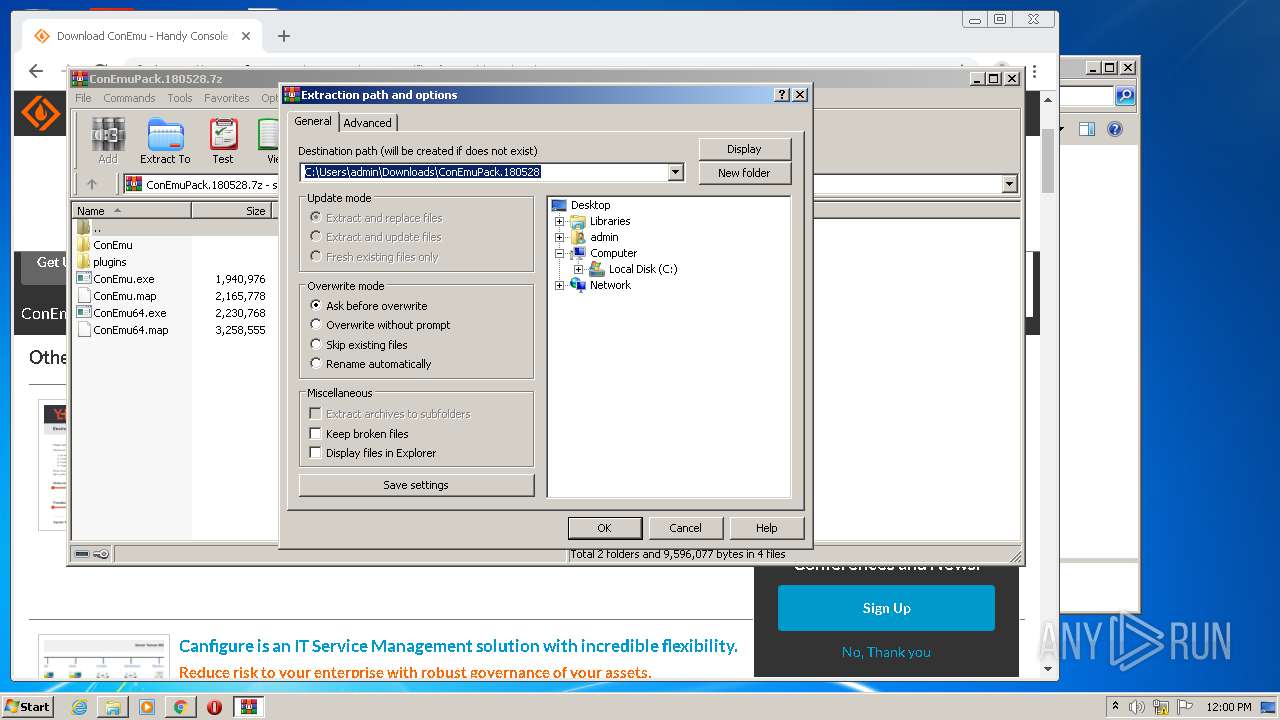The image size is (1280, 720).
Task: Open the File menu in WinRAR
Action: [83, 98]
